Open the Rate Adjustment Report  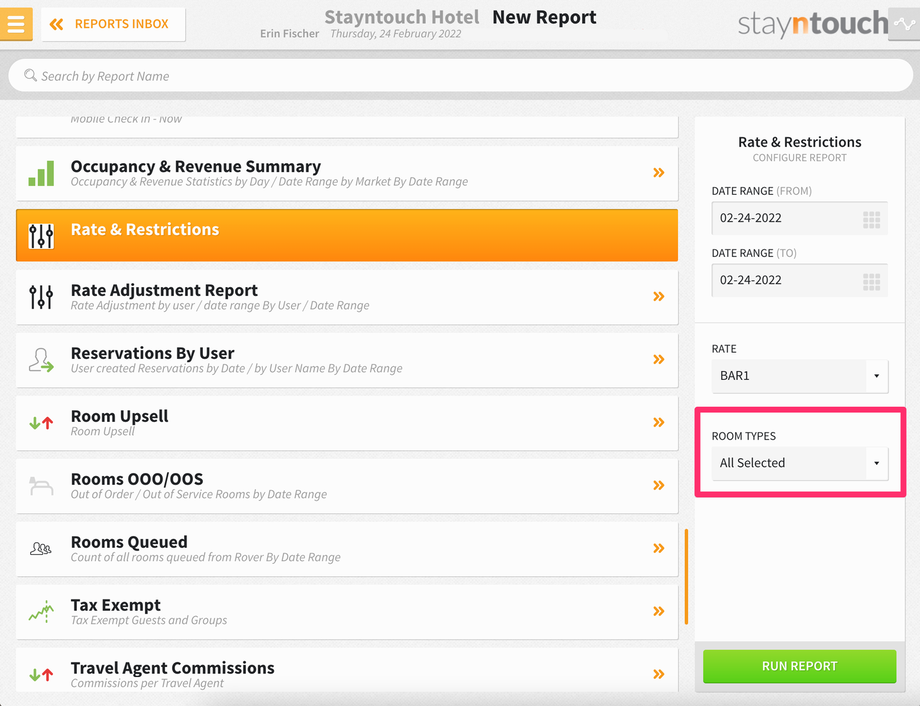pyautogui.click(x=347, y=297)
